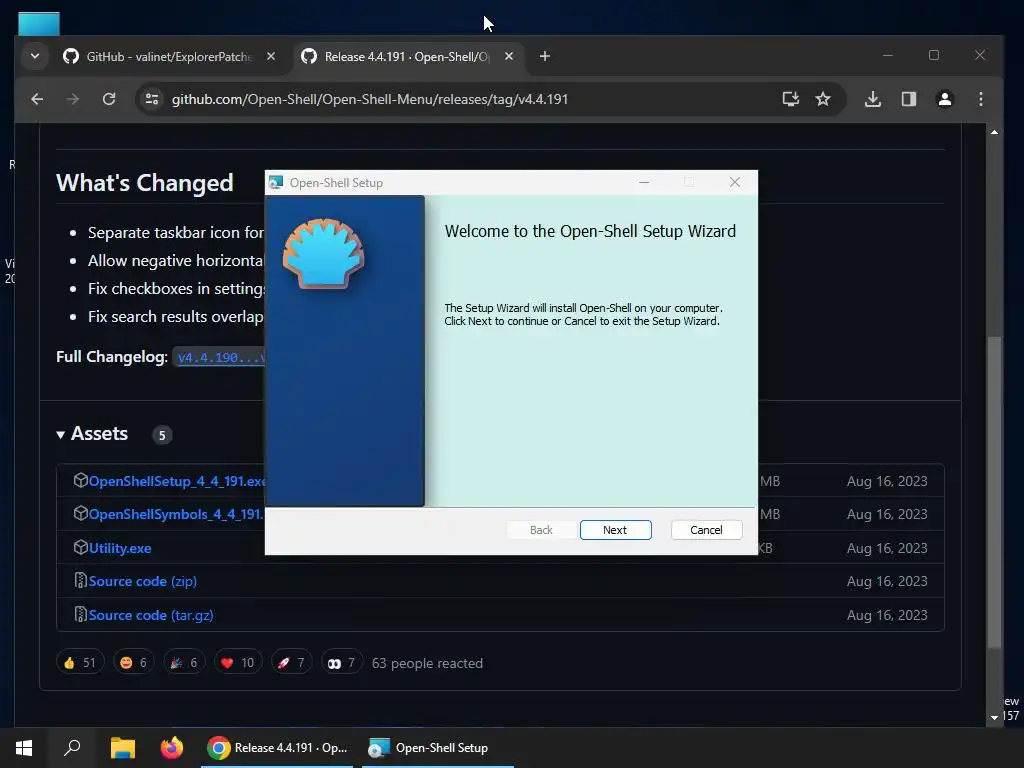Close the Release 4.4.191 browser tab
The width and height of the screenshot is (1024, 768).
(x=509, y=56)
